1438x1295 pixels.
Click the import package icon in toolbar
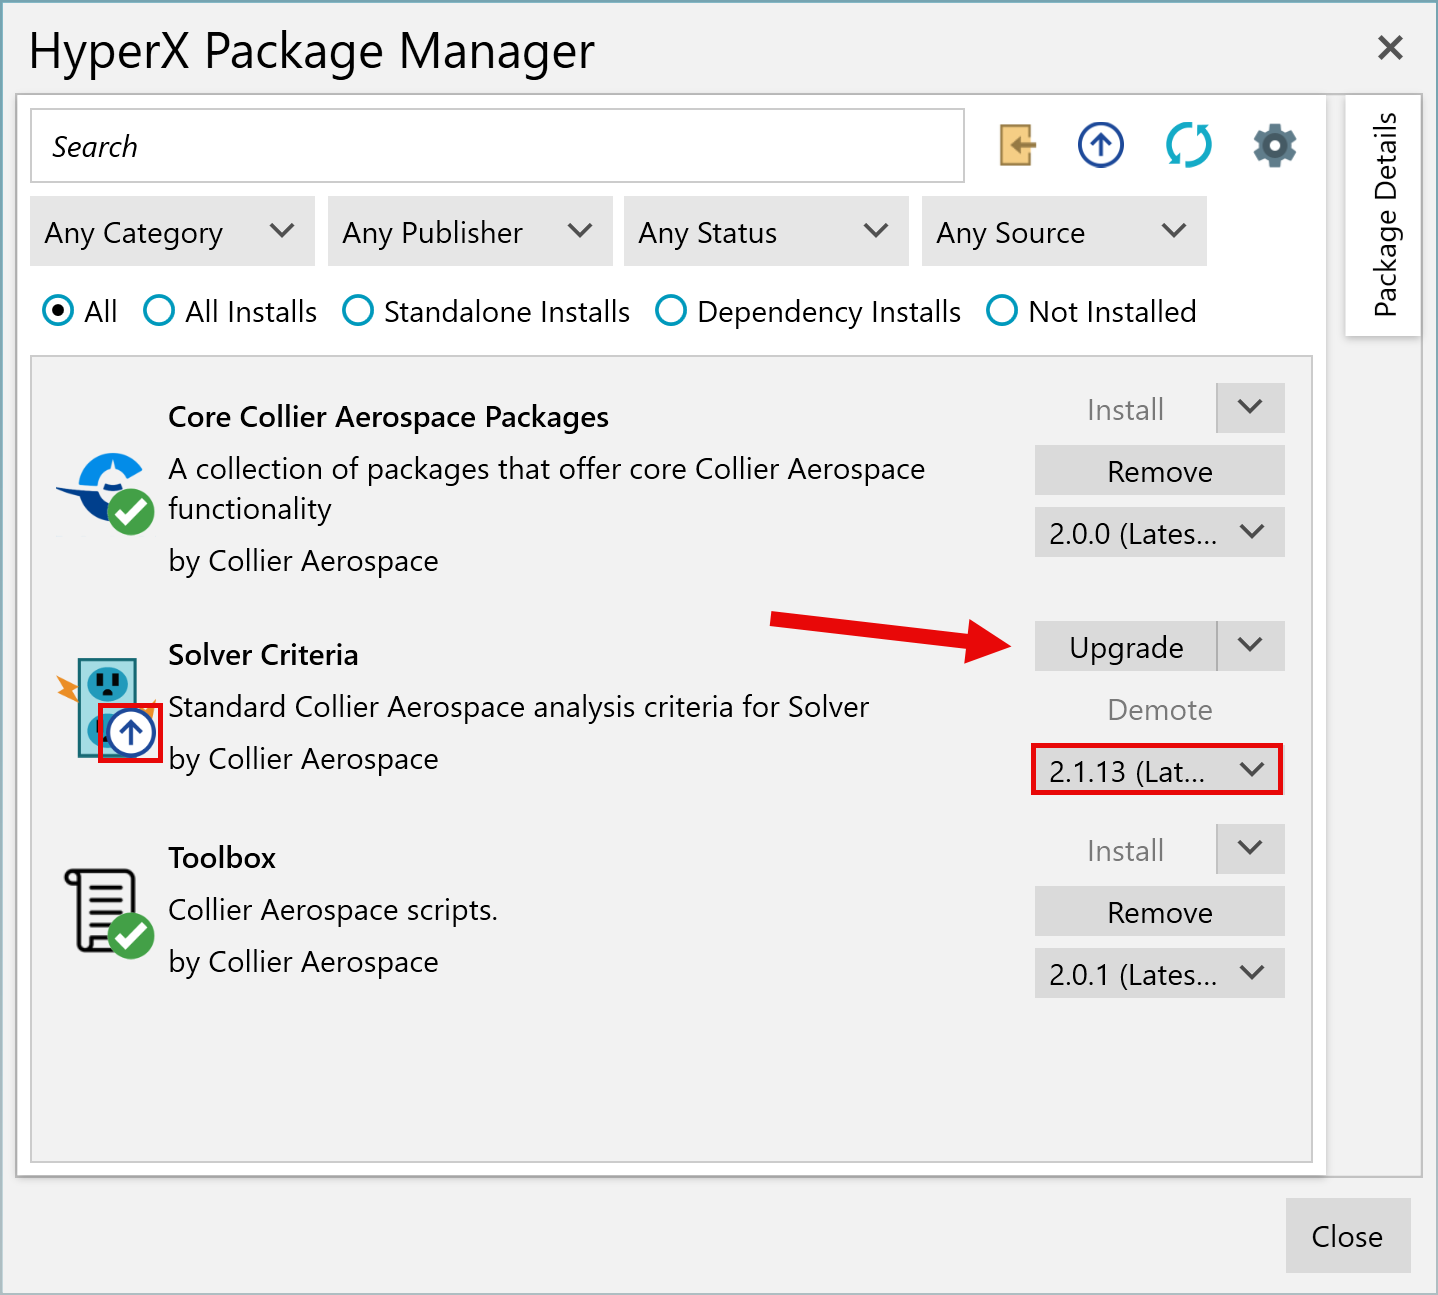tap(1017, 145)
